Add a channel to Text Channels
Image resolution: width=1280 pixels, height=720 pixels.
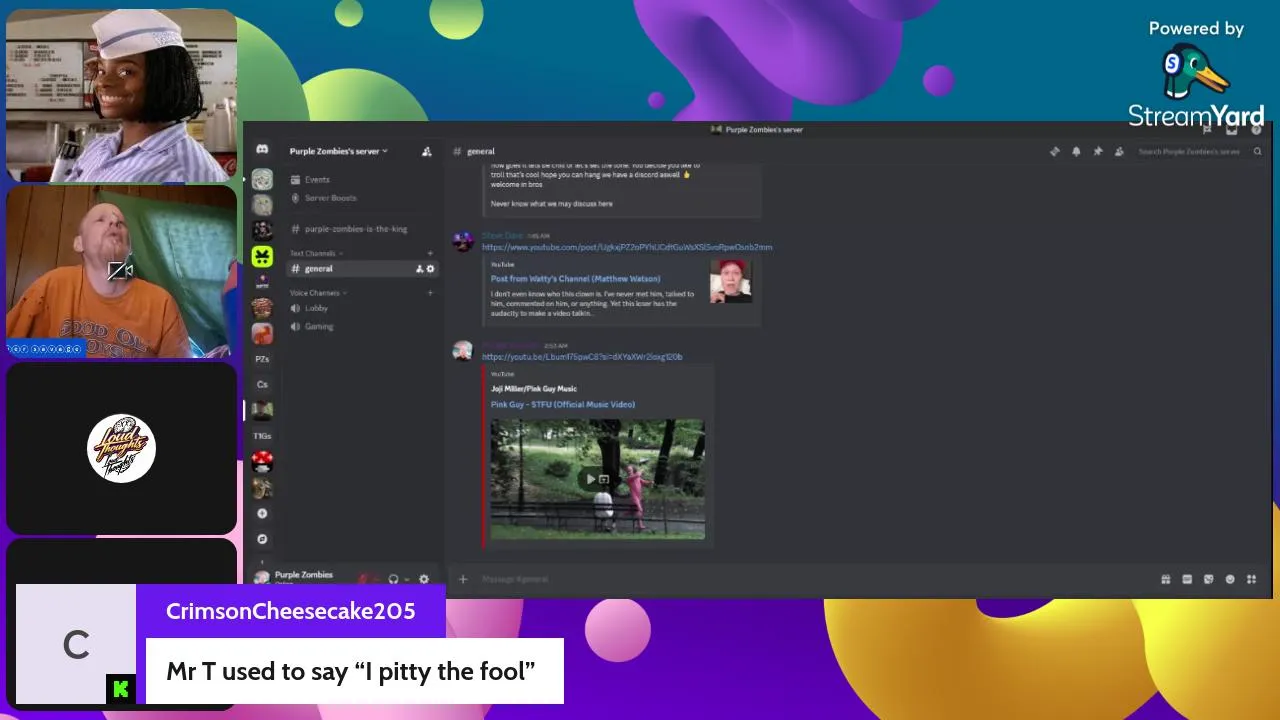[431, 253]
